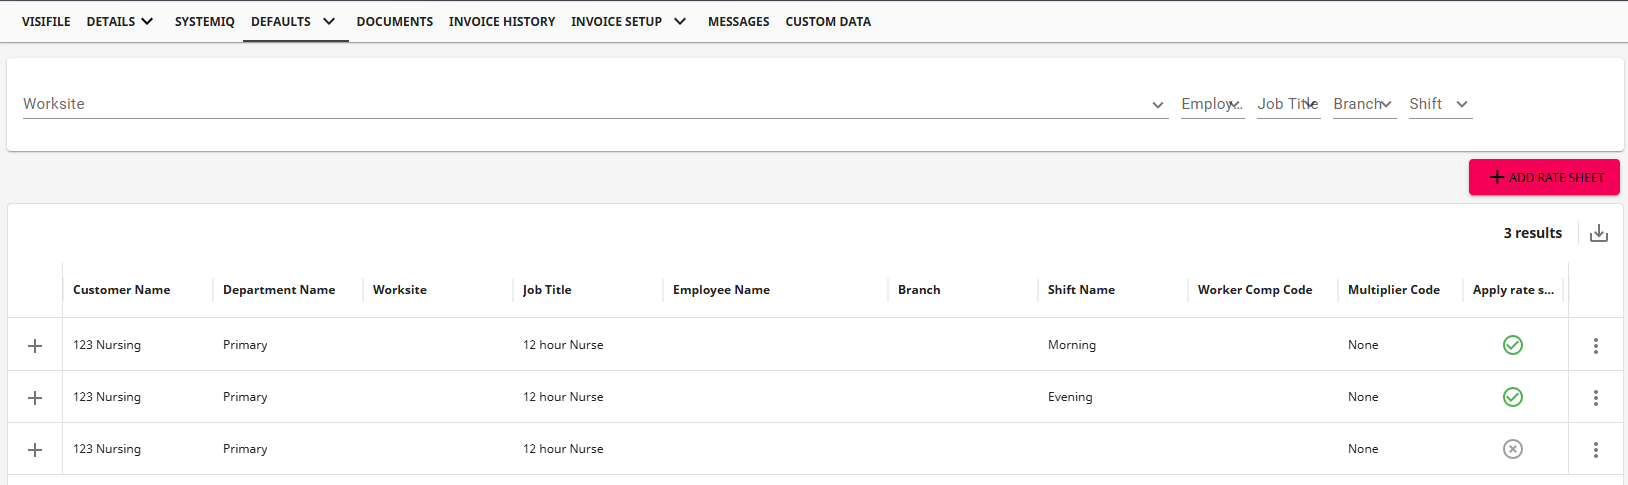Expand the Morning shift rate sheet row
Screen dimensions: 1628x485
coord(35,345)
